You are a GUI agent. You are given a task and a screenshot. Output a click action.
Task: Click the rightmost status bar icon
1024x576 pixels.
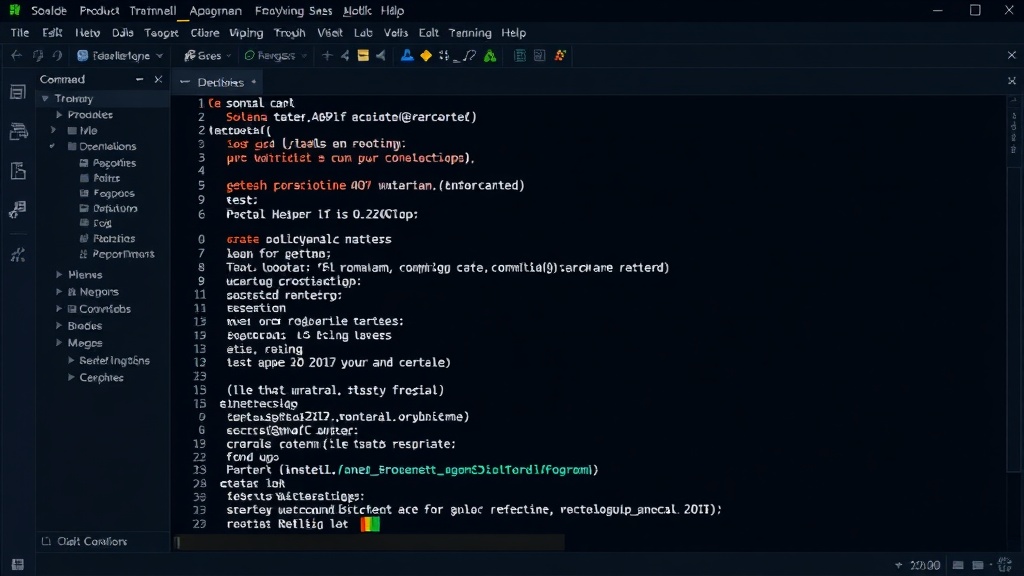(x=1005, y=564)
